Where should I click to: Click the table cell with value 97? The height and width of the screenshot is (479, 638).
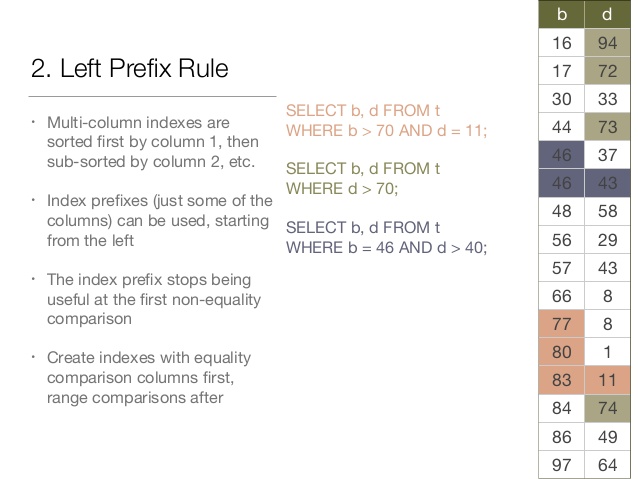[562, 464]
